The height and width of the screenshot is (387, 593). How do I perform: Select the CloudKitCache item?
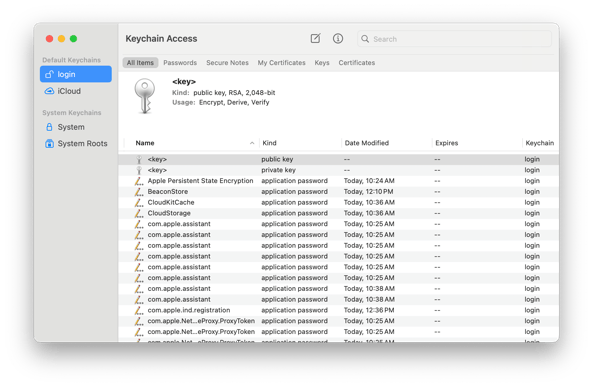(338, 202)
